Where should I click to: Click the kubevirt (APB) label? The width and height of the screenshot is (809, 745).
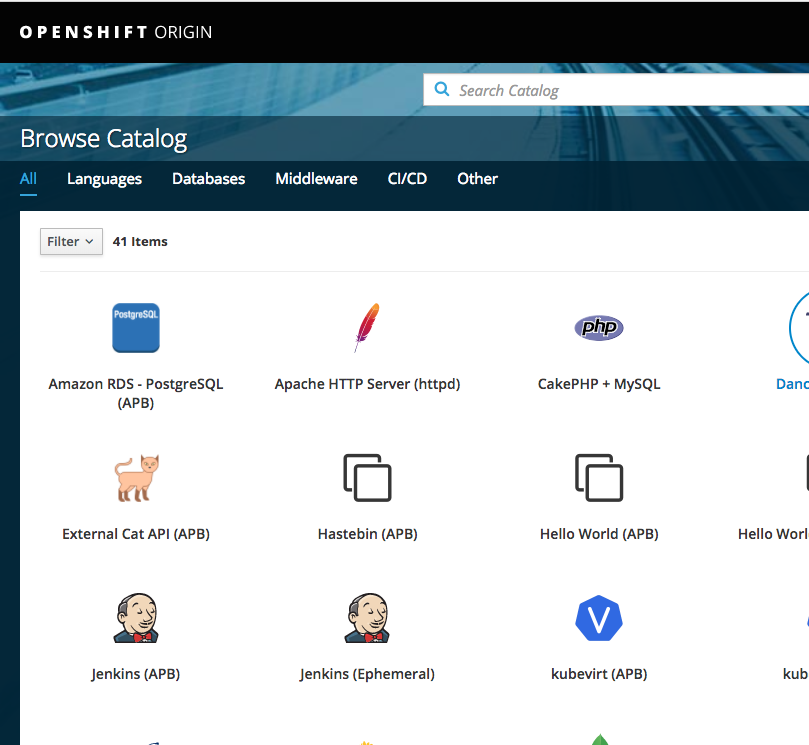[599, 674]
